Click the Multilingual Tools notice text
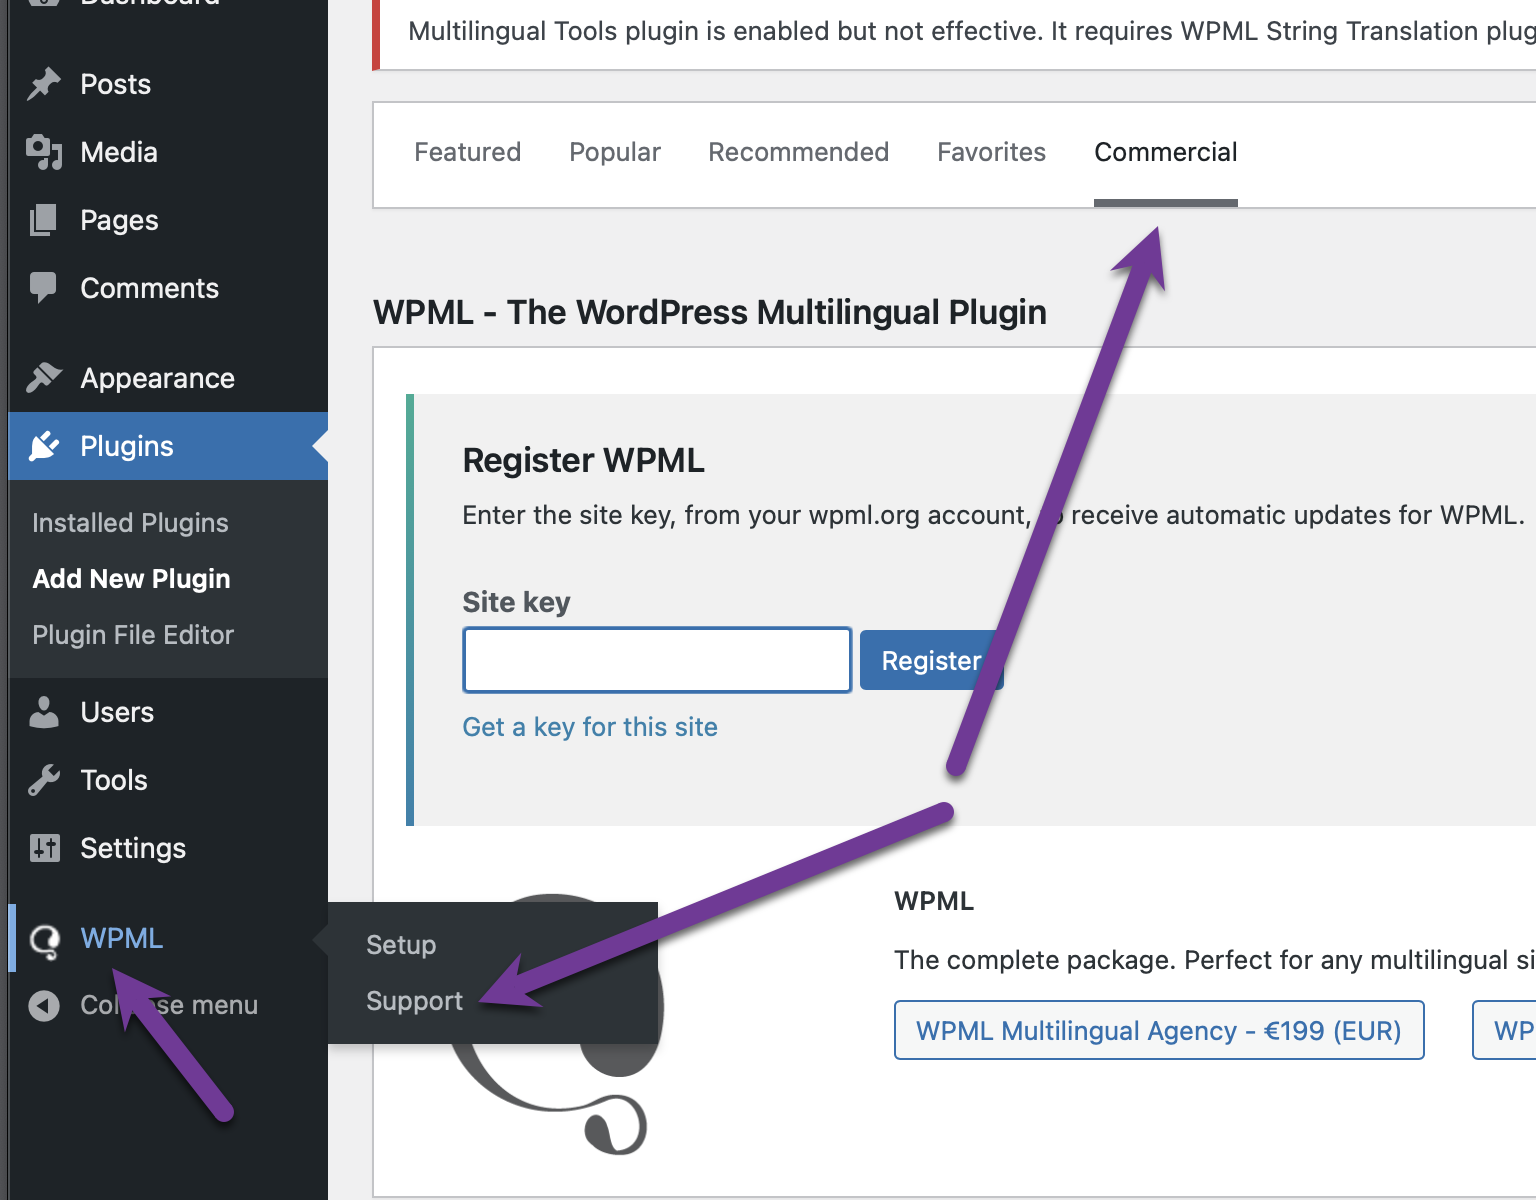This screenshot has width=1536, height=1200. click(972, 31)
